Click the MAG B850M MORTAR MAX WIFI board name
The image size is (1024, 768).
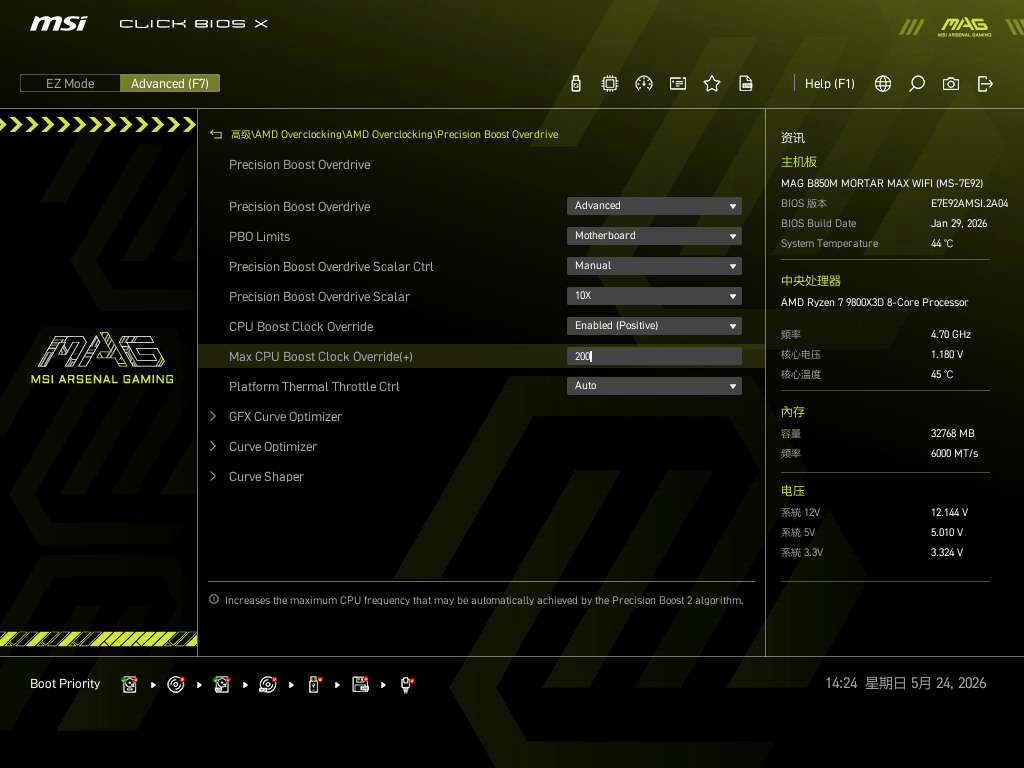click(882, 184)
